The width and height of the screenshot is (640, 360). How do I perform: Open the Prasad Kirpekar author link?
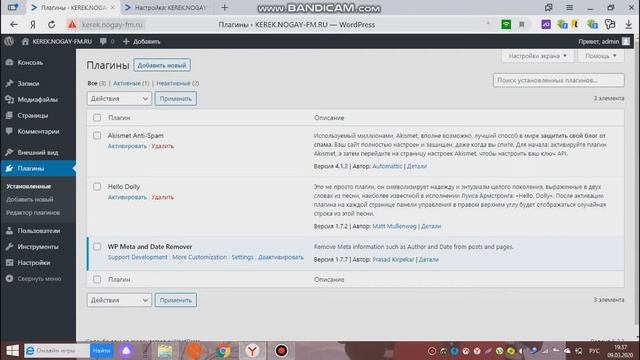click(393, 260)
